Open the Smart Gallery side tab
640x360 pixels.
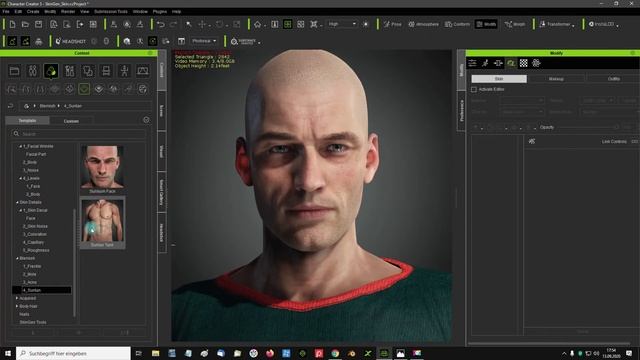(x=162, y=192)
